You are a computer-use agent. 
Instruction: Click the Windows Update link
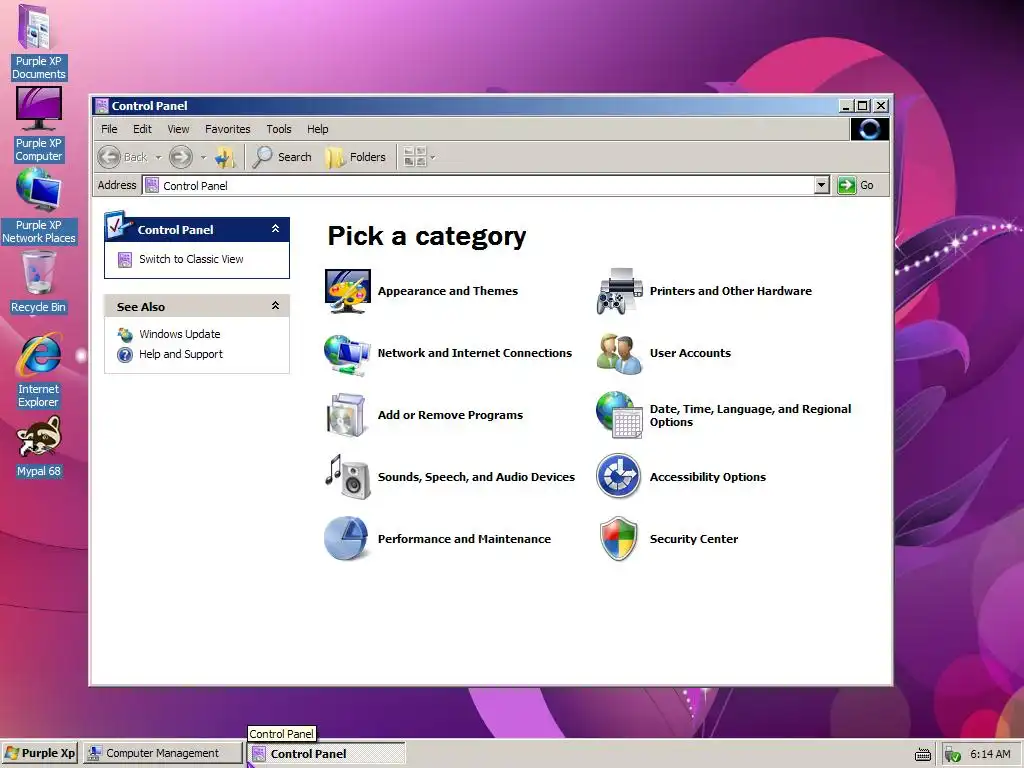pyautogui.click(x=180, y=334)
